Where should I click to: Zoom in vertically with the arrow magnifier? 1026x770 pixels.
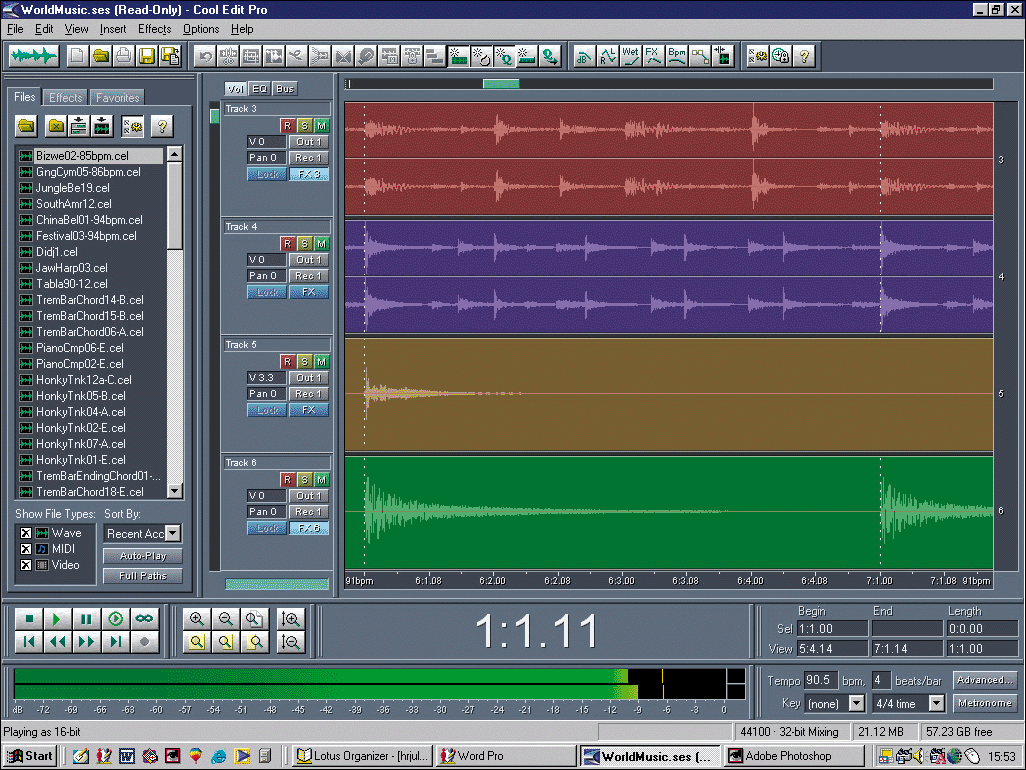point(290,619)
